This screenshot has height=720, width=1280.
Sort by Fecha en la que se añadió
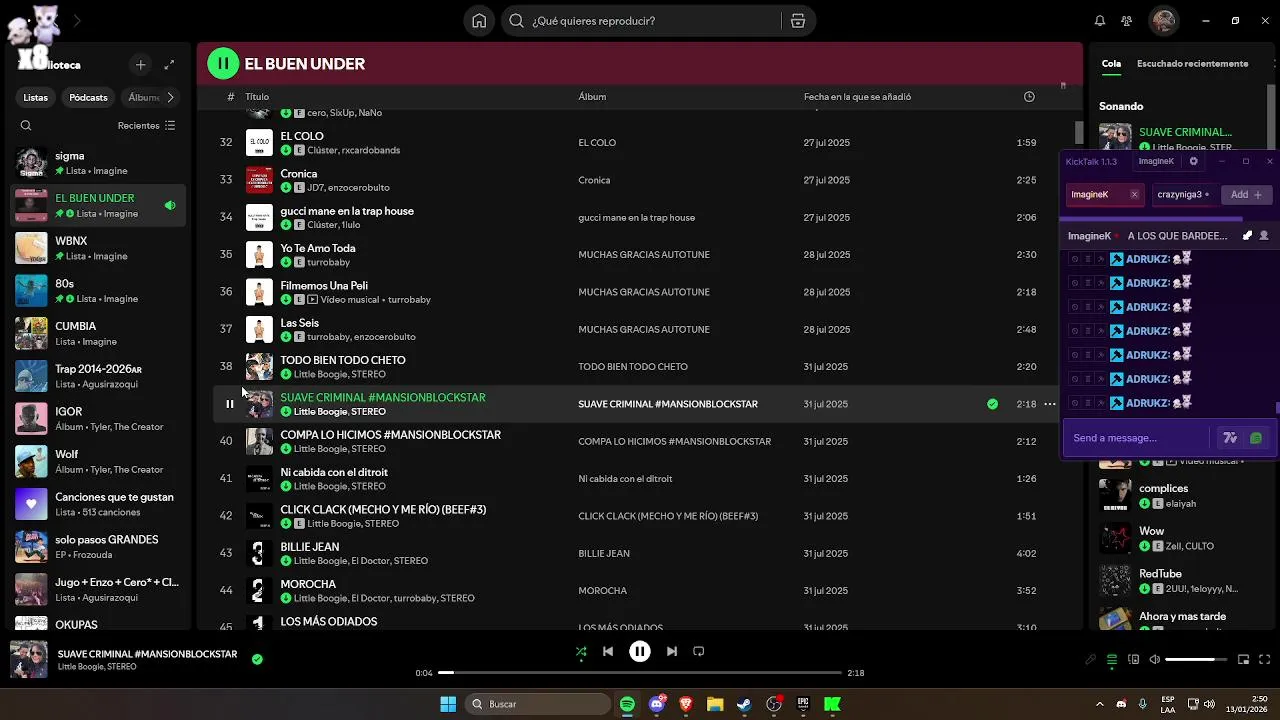[857, 97]
